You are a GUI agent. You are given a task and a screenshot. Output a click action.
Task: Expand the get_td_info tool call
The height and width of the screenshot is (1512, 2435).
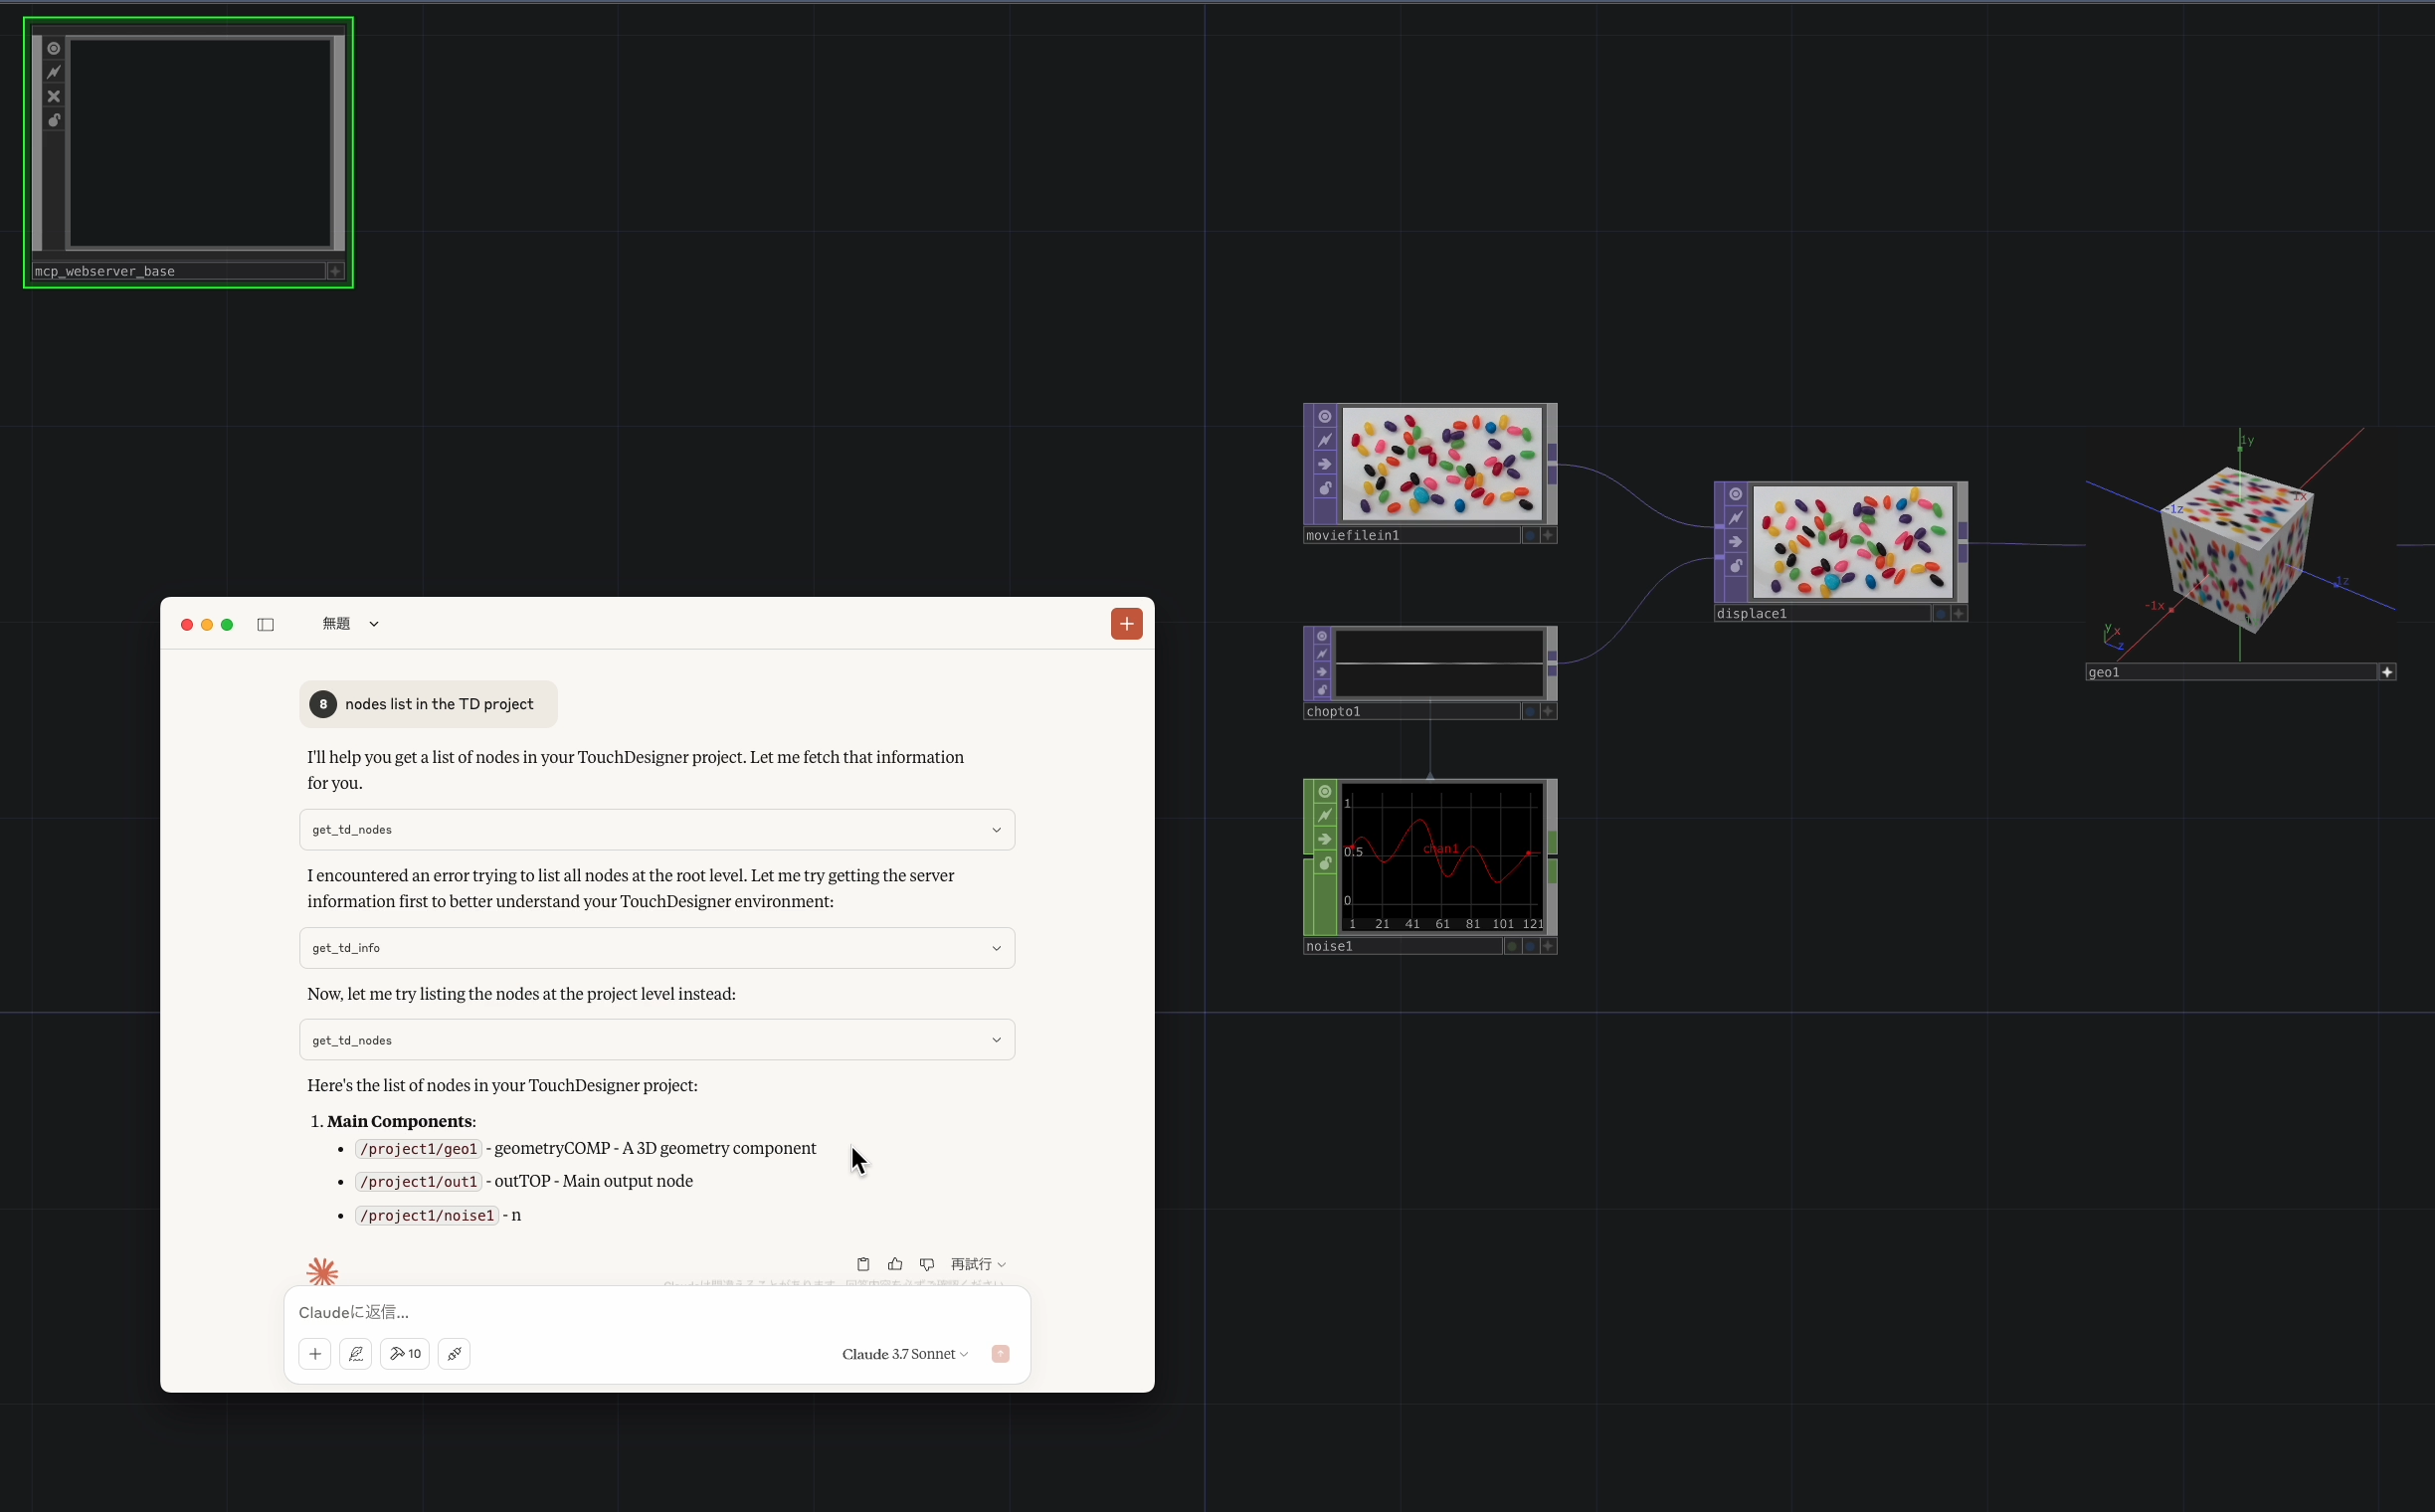pyautogui.click(x=996, y=948)
